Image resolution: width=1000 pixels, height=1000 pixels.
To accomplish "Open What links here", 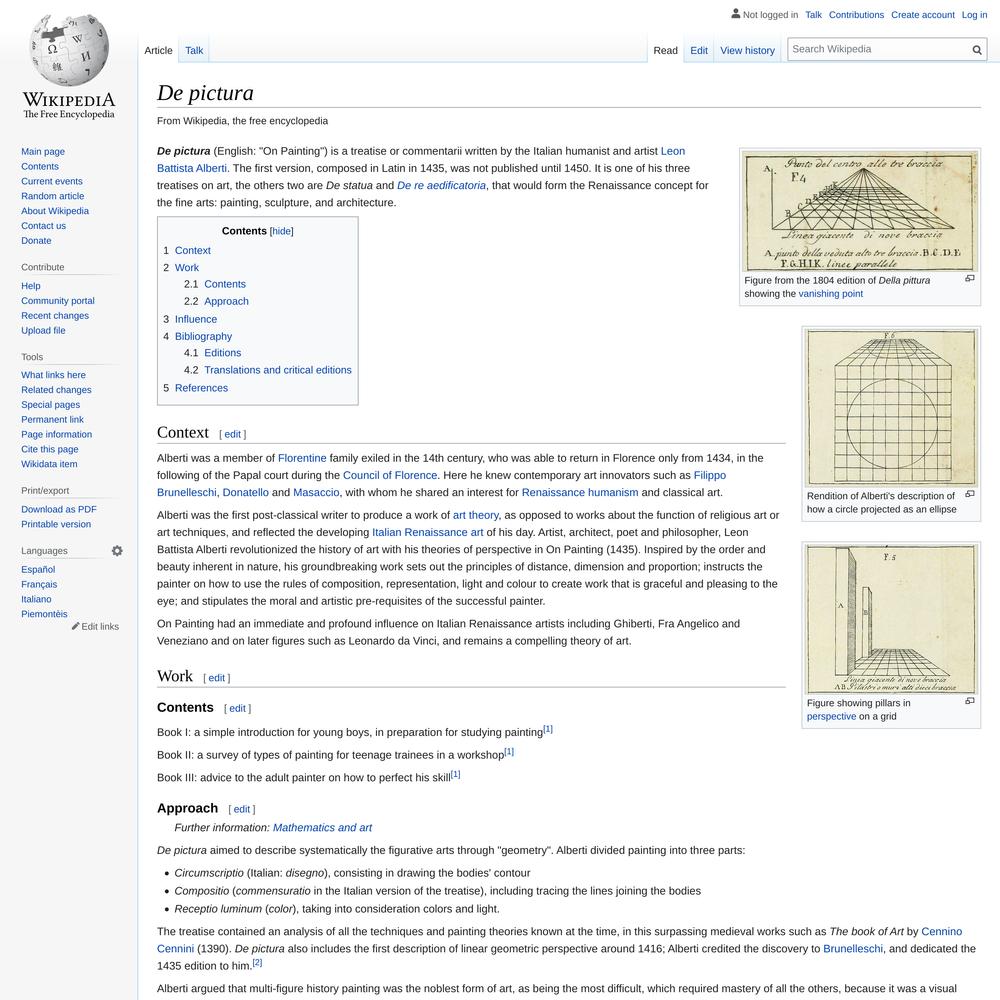I will (x=53, y=375).
